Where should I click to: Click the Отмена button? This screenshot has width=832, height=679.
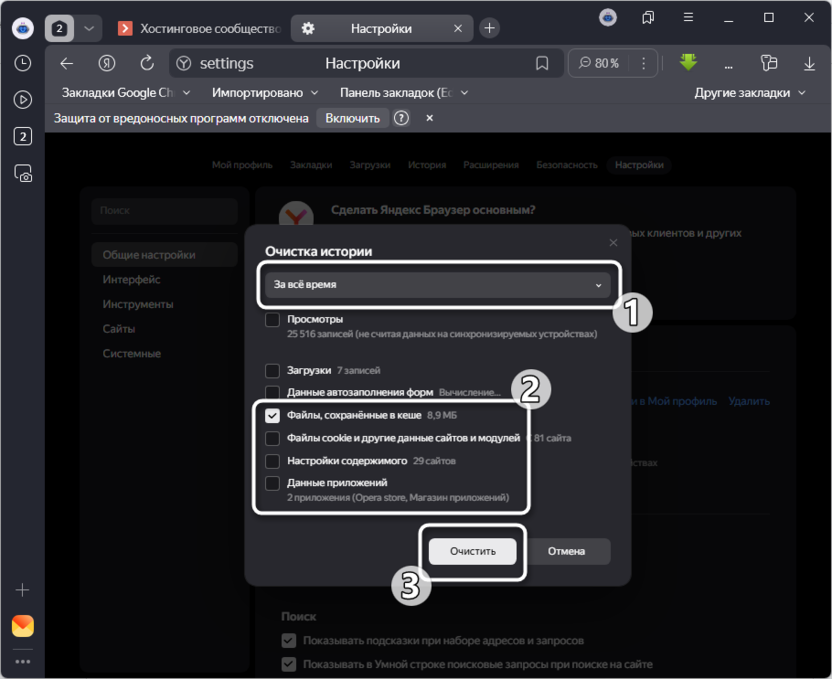click(x=566, y=552)
